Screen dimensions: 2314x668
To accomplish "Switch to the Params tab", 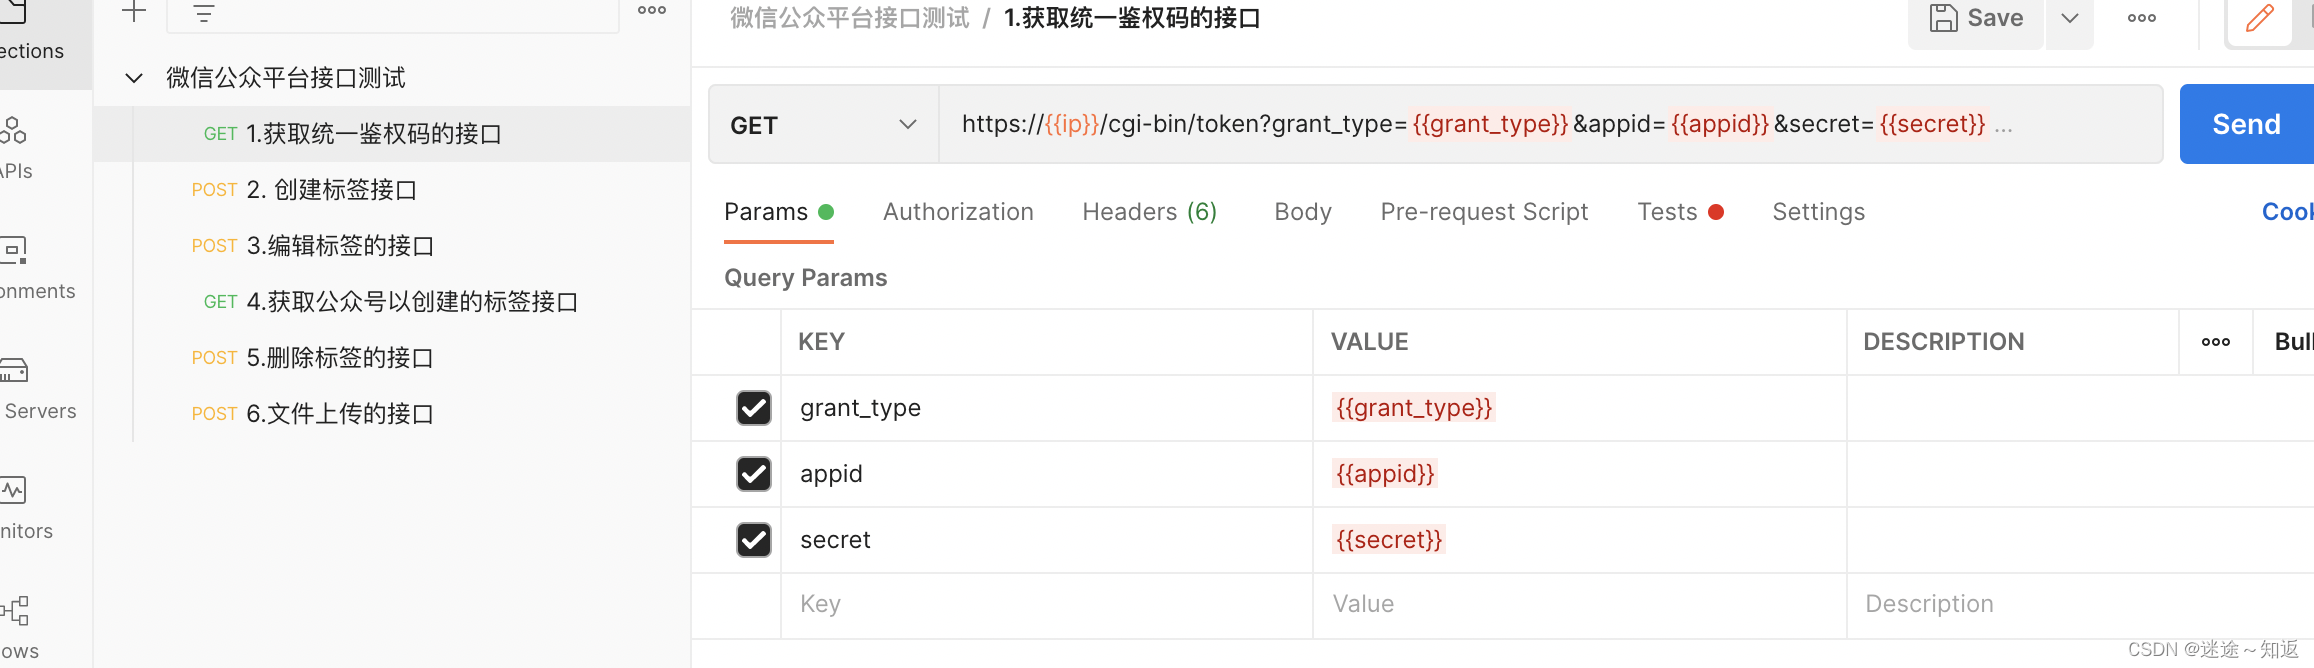I will [778, 212].
